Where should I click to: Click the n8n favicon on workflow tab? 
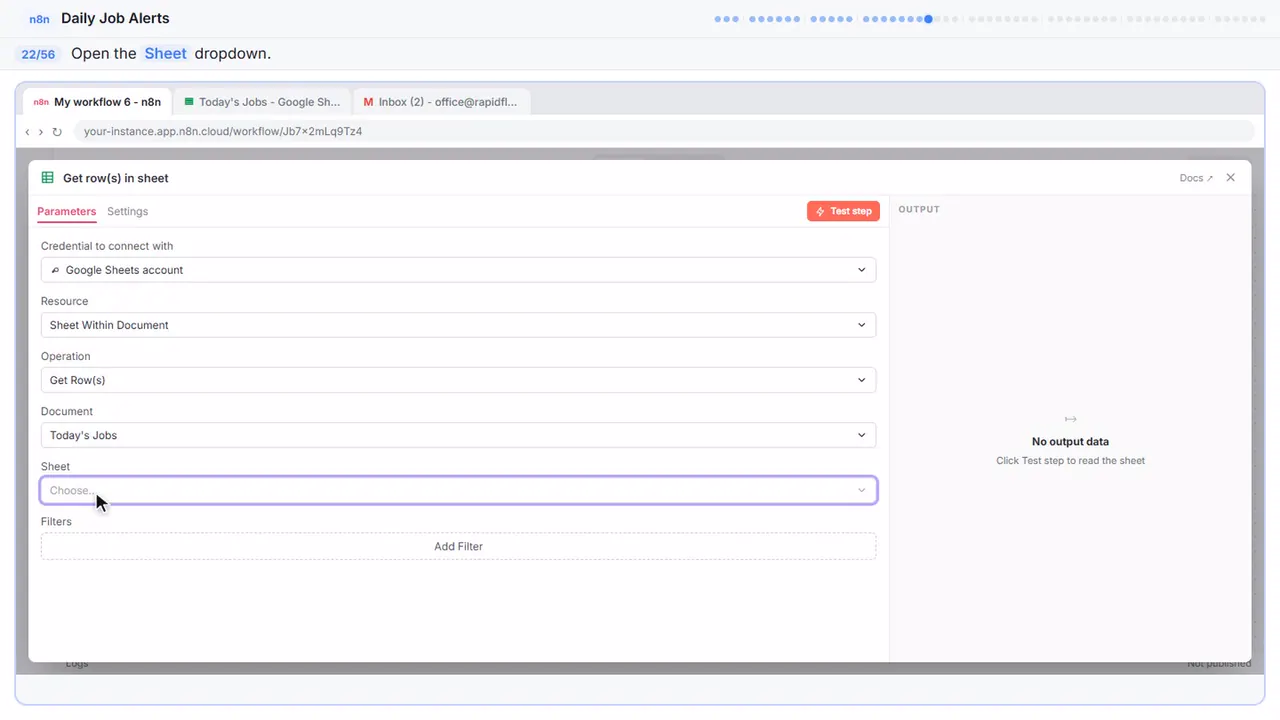(41, 102)
